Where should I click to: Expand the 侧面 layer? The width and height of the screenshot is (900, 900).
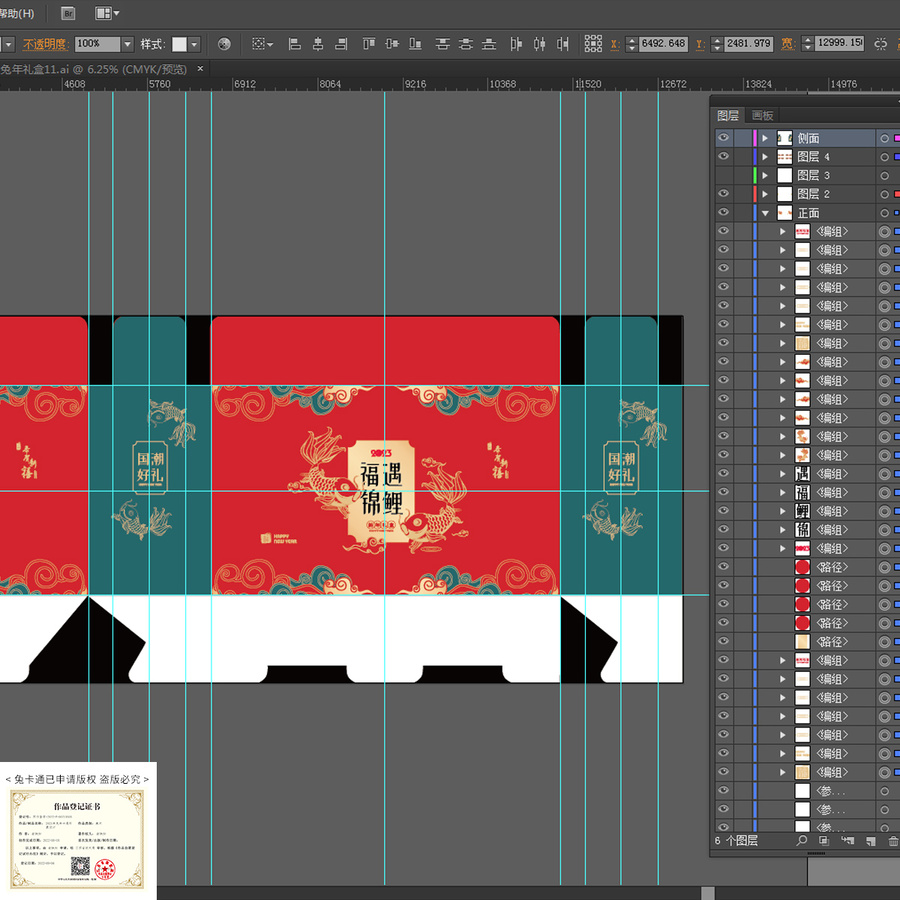point(765,138)
